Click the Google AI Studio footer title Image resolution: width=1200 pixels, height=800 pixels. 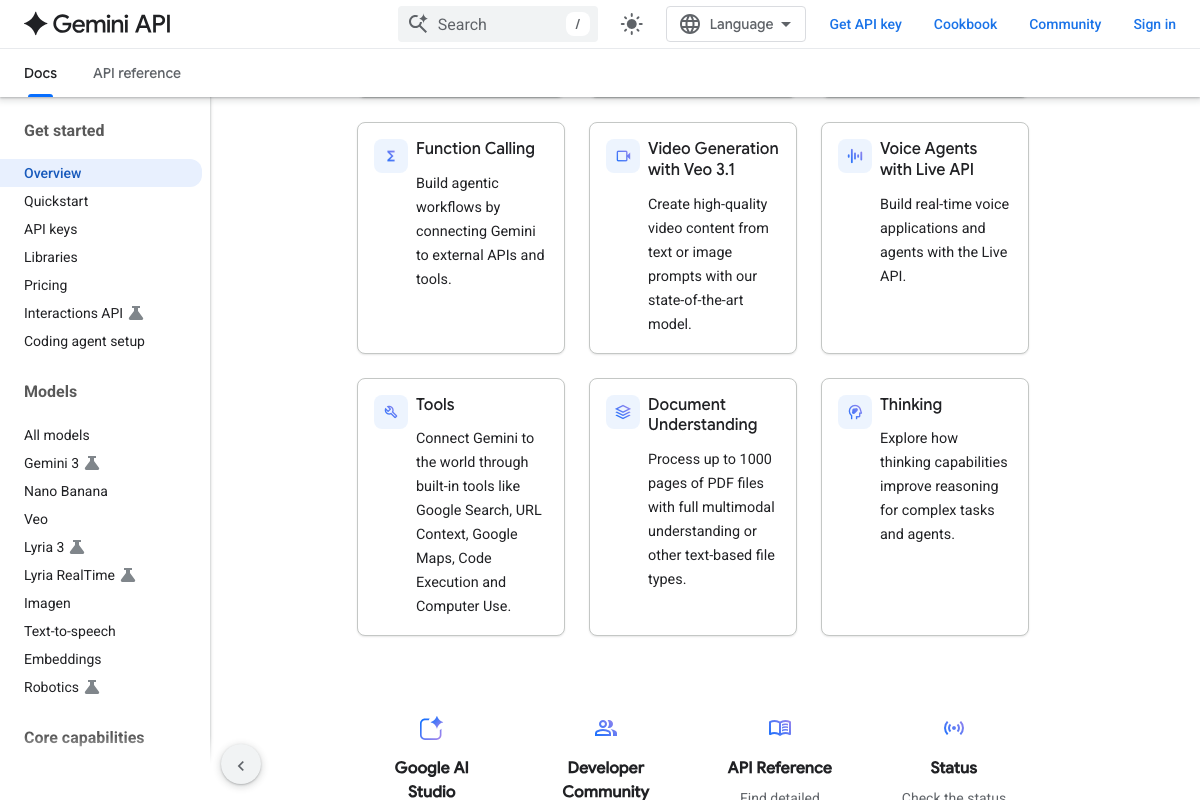pos(432,779)
